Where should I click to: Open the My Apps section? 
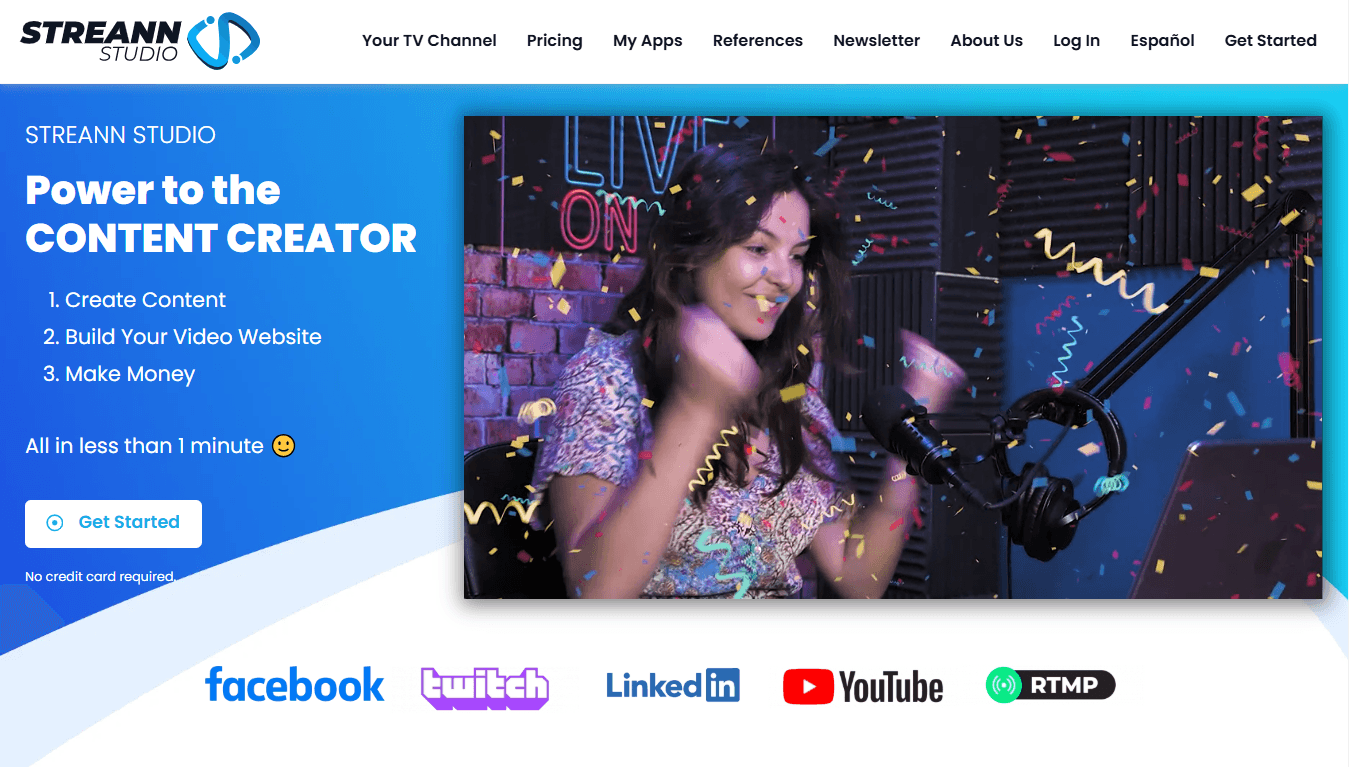[647, 40]
